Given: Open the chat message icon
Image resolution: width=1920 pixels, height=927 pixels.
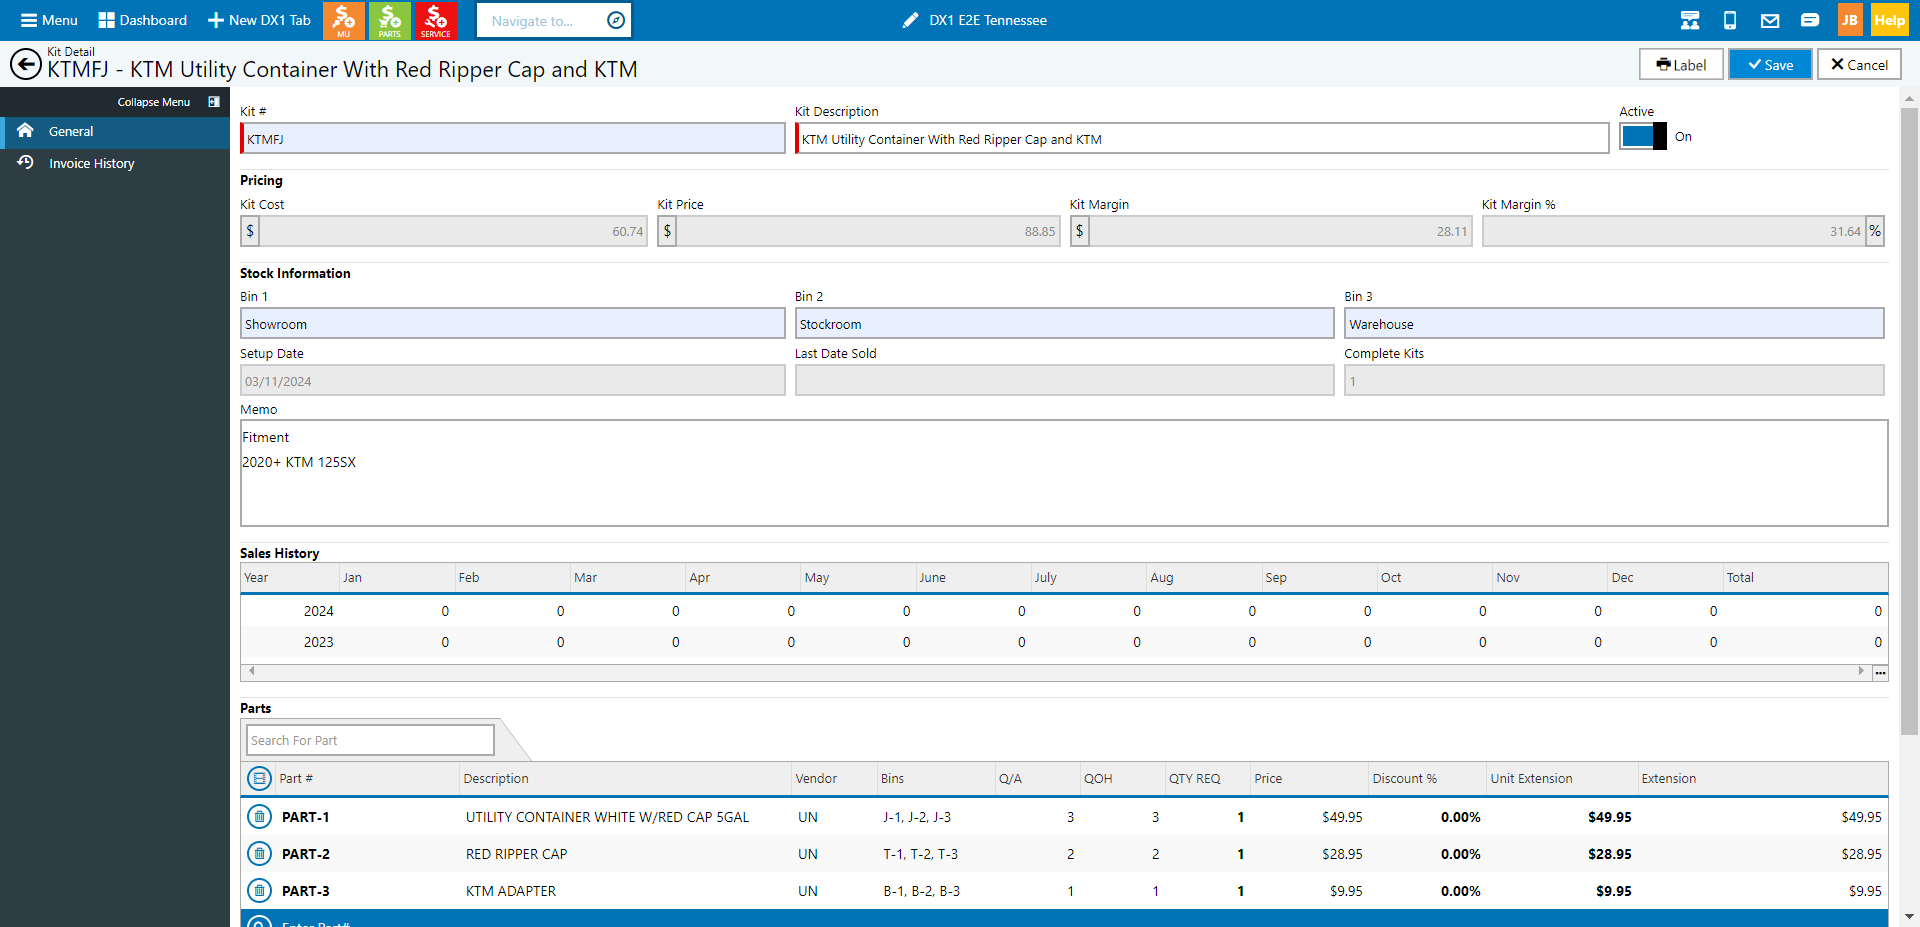Looking at the screenshot, I should click(1810, 20).
